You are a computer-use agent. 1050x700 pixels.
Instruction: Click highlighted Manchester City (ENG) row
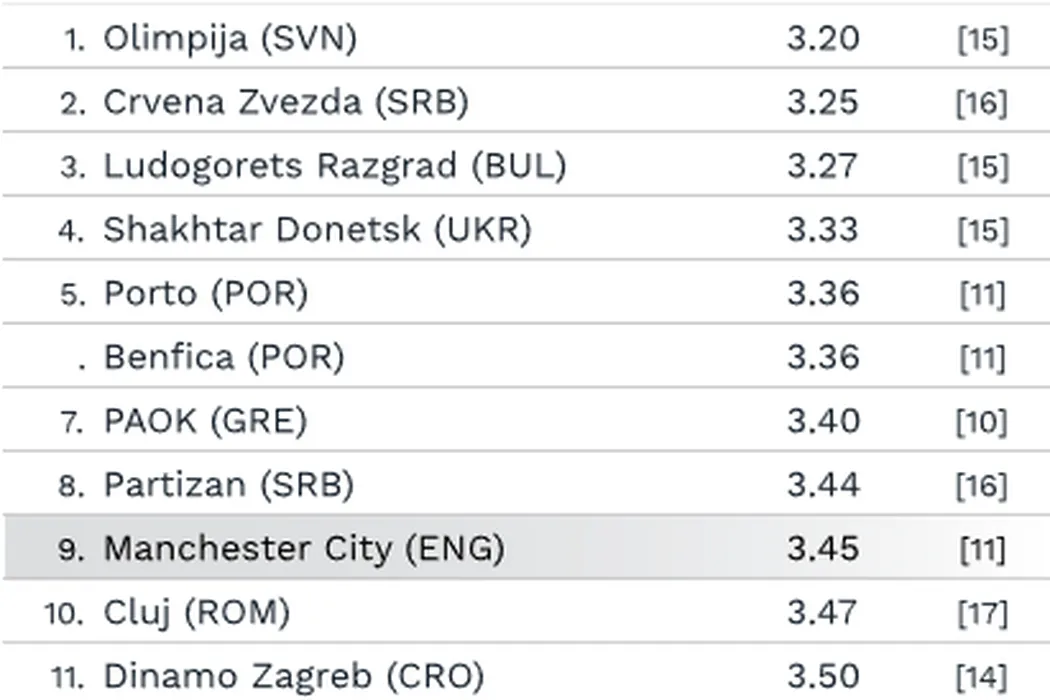pyautogui.click(x=304, y=548)
